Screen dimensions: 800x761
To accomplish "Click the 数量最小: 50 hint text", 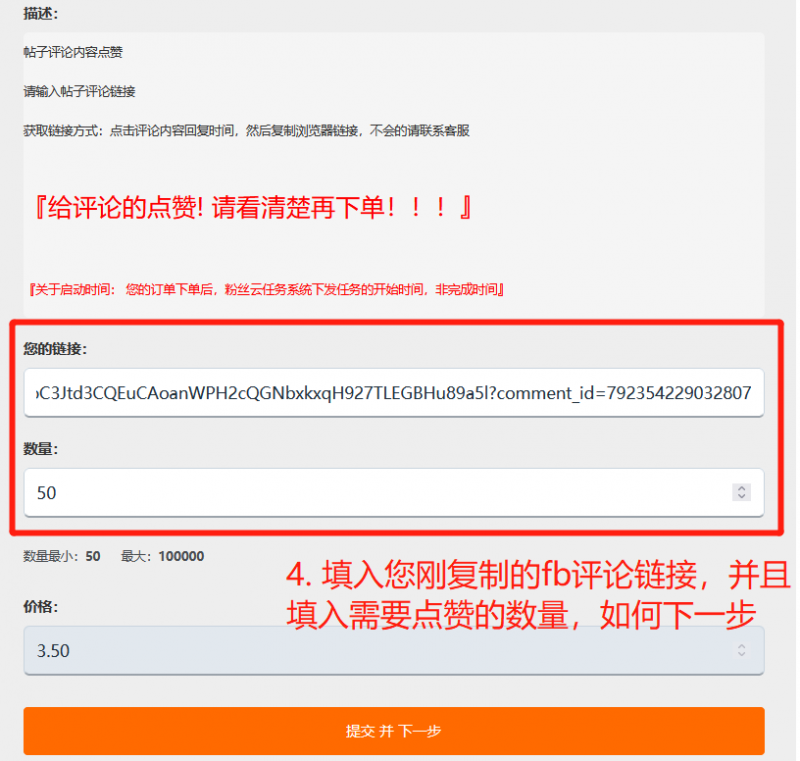I will point(62,556).
